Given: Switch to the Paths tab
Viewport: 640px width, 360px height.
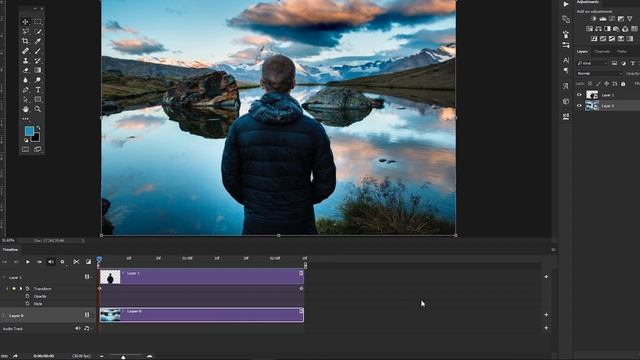Looking at the screenshot, I should (622, 51).
